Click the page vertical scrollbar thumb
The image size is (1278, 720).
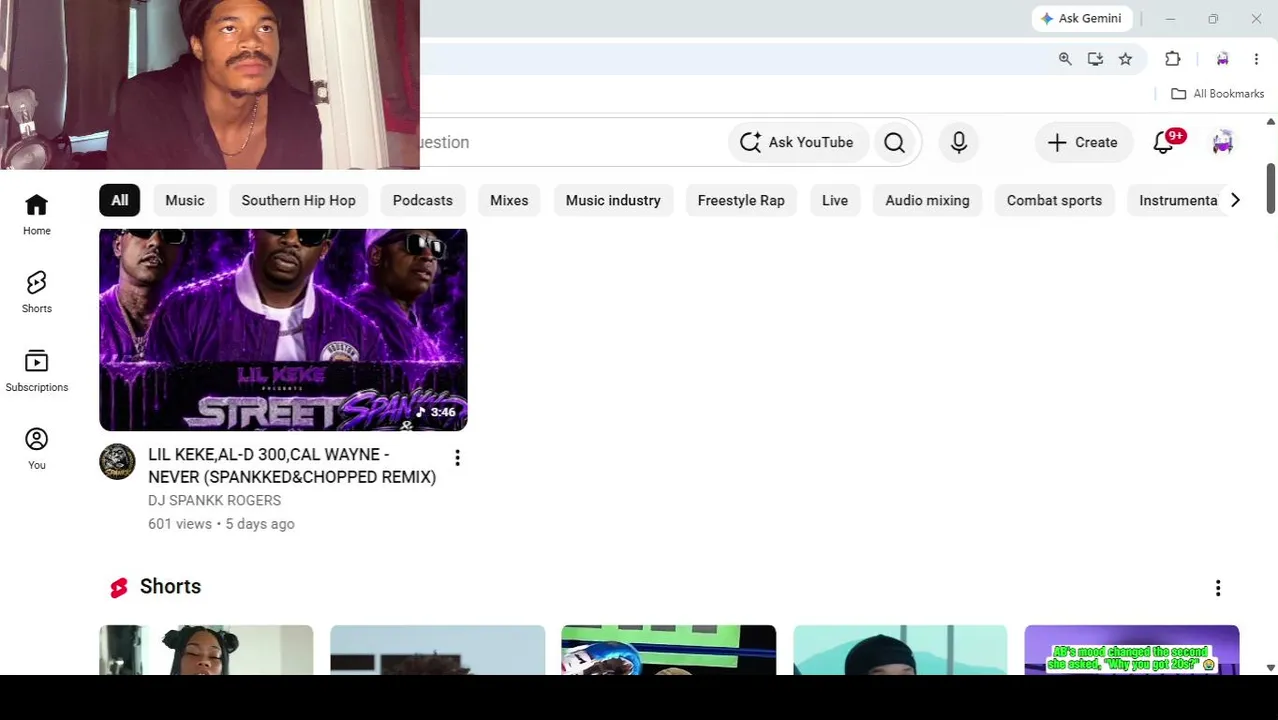tap(1271, 188)
